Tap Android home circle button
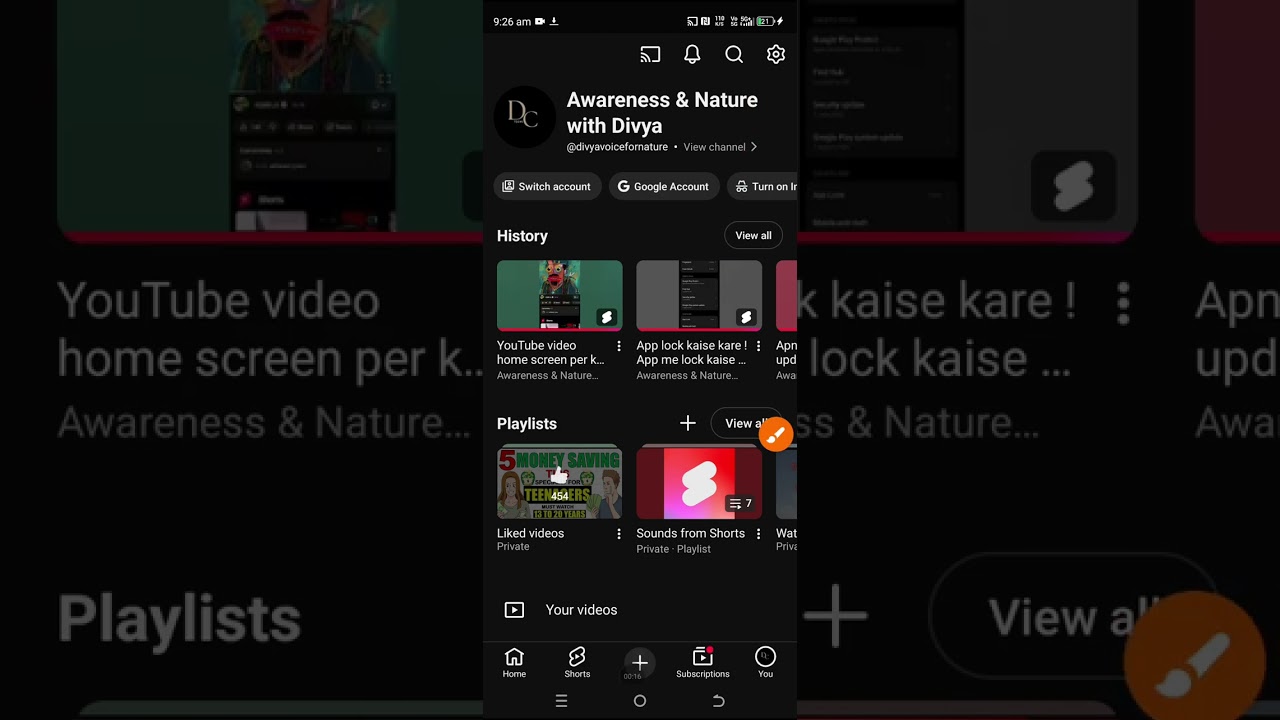 (x=640, y=701)
